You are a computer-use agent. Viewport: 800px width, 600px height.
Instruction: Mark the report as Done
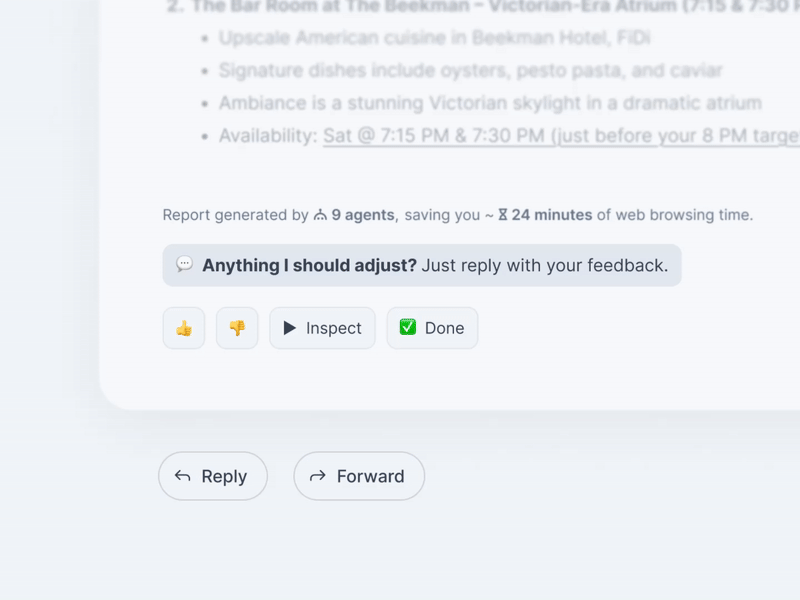pos(432,328)
